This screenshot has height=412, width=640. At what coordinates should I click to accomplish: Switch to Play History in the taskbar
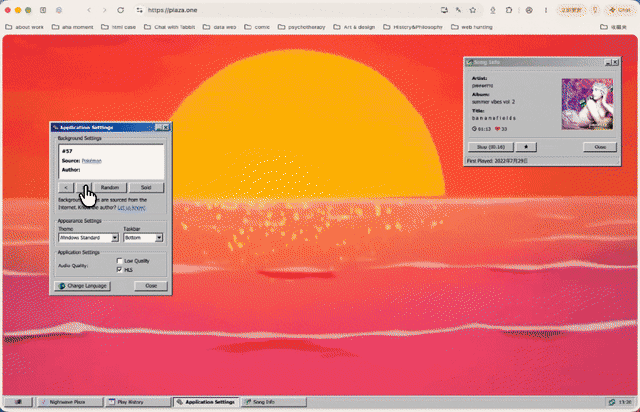pos(138,402)
